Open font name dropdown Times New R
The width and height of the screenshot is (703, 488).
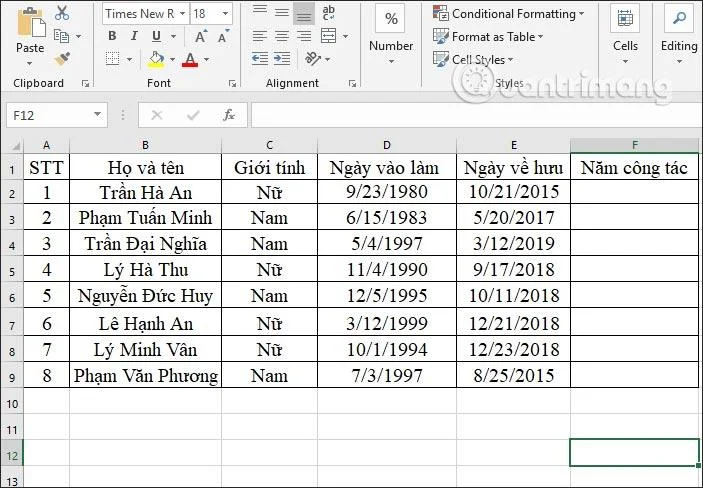coord(182,13)
